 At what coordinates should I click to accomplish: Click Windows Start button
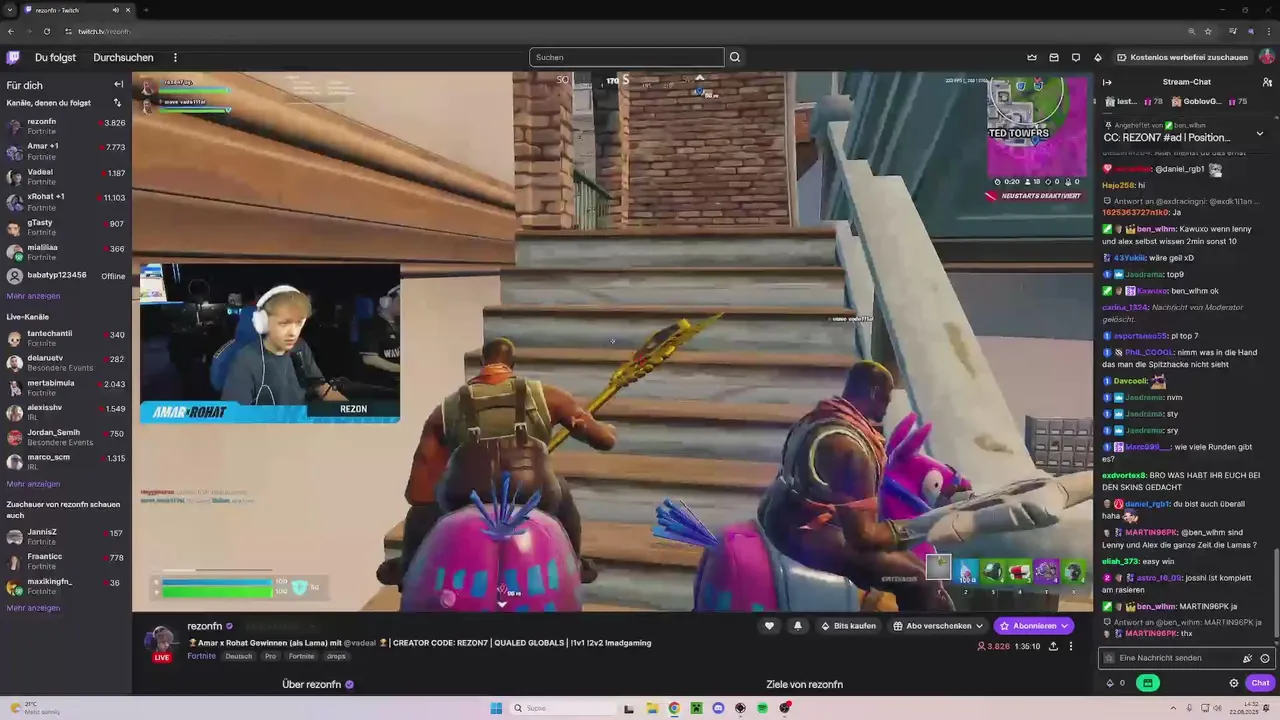tap(496, 708)
